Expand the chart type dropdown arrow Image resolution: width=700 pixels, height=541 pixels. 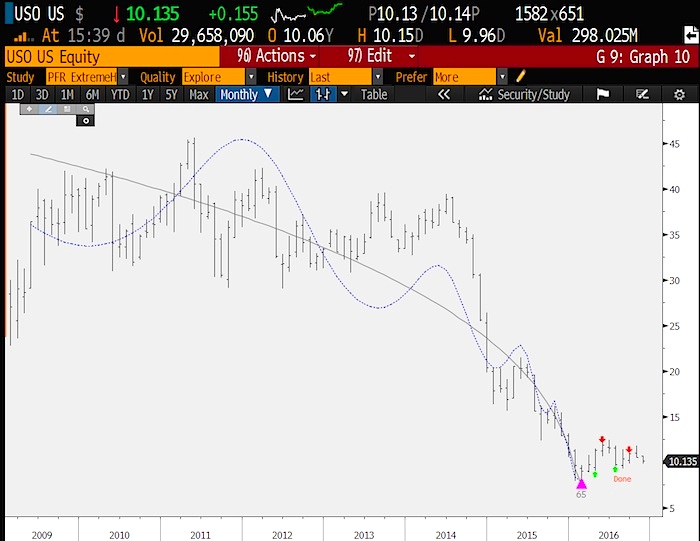click(344, 94)
